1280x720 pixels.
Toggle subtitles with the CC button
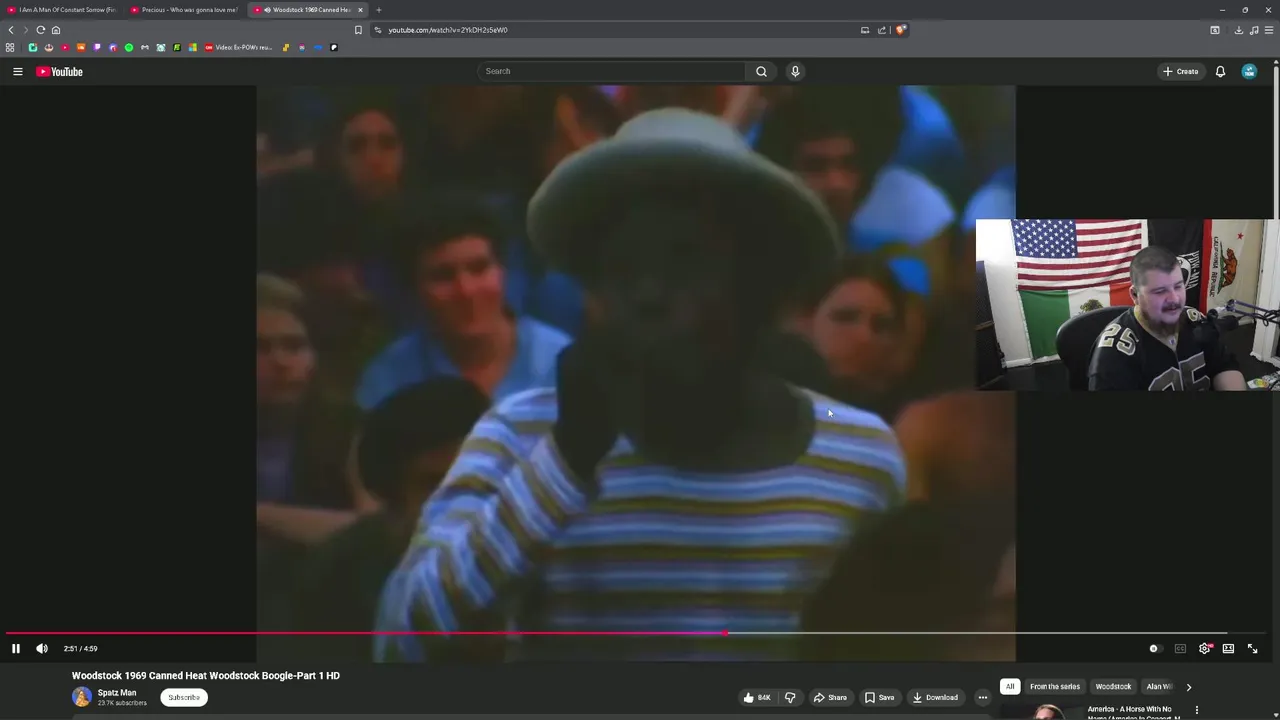(x=1180, y=648)
